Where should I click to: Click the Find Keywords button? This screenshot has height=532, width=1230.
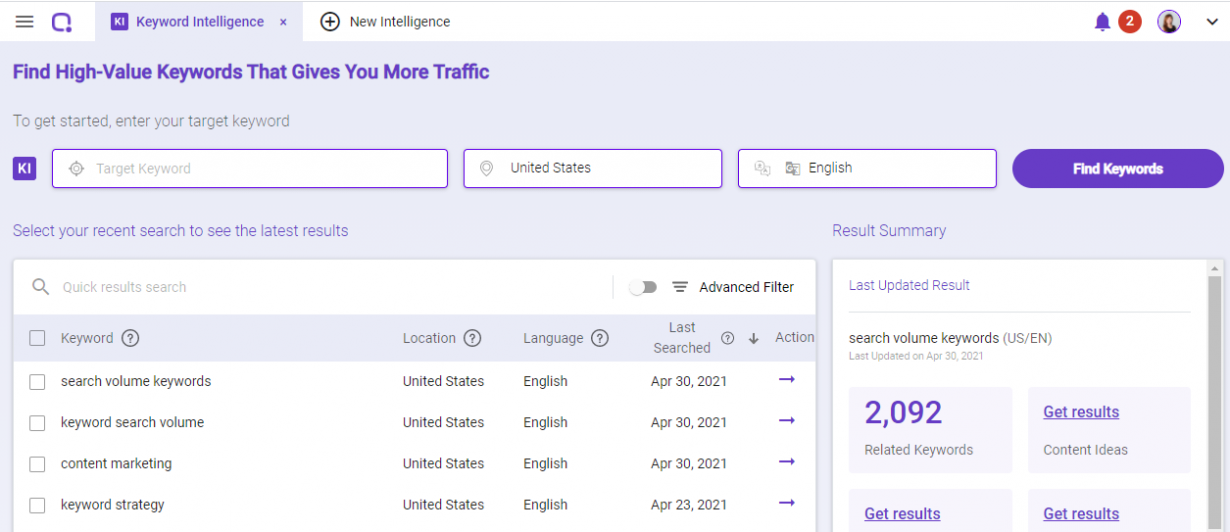click(x=1118, y=169)
